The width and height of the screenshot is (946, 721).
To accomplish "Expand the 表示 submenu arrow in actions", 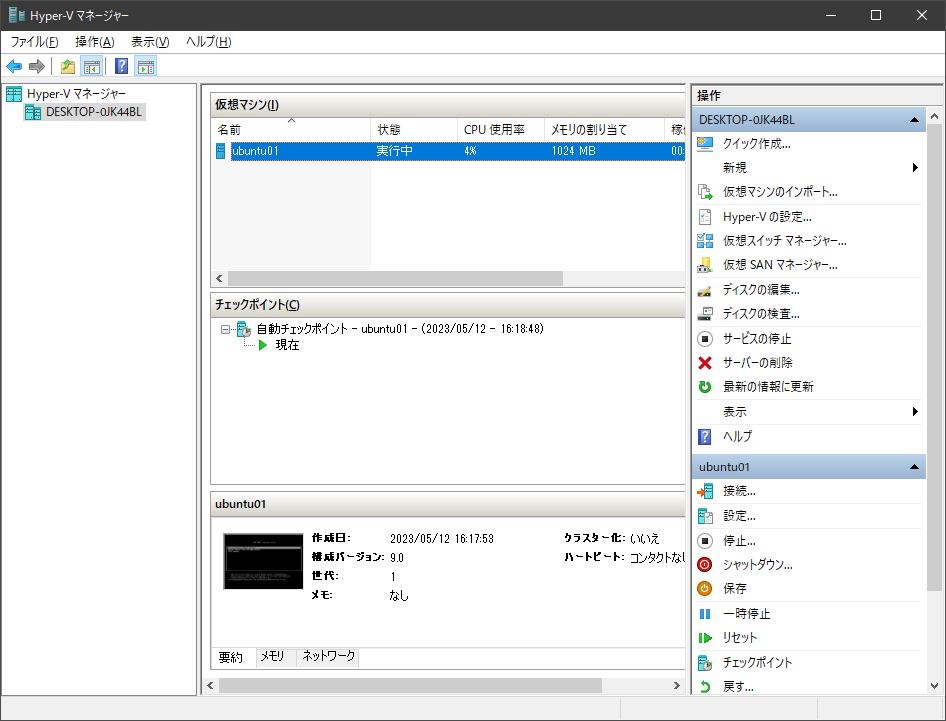I will tap(915, 411).
